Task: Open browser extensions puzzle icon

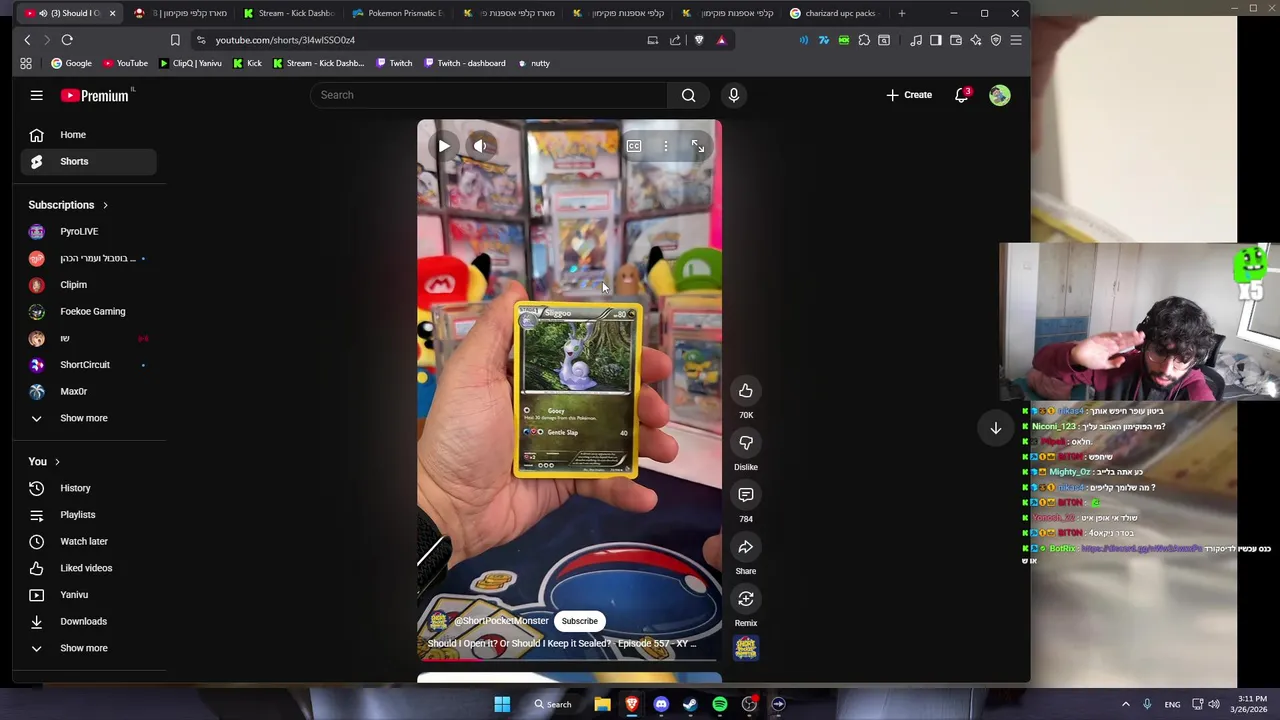Action: pyautogui.click(x=864, y=40)
